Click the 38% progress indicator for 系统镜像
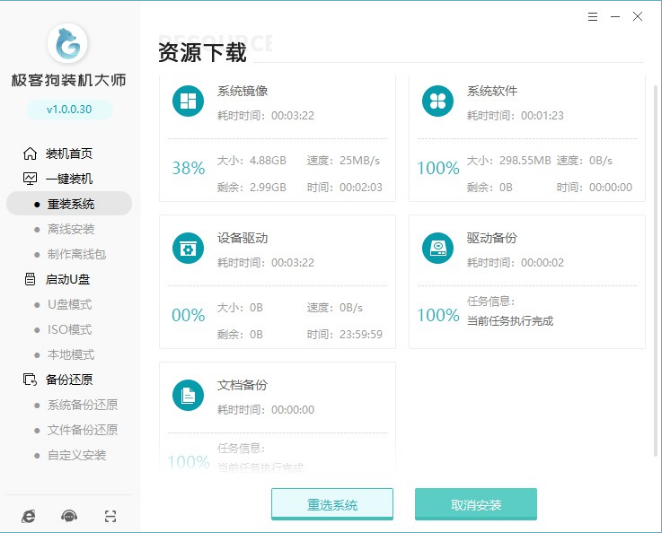 (188, 168)
